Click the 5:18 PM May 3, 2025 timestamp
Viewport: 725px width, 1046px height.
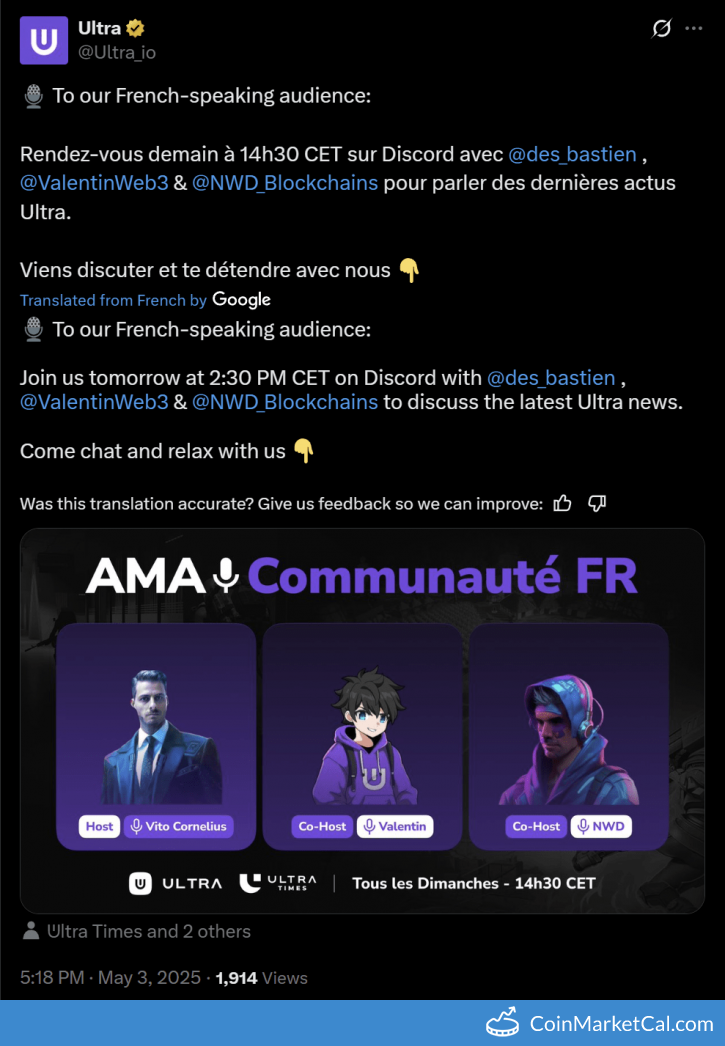(x=110, y=978)
